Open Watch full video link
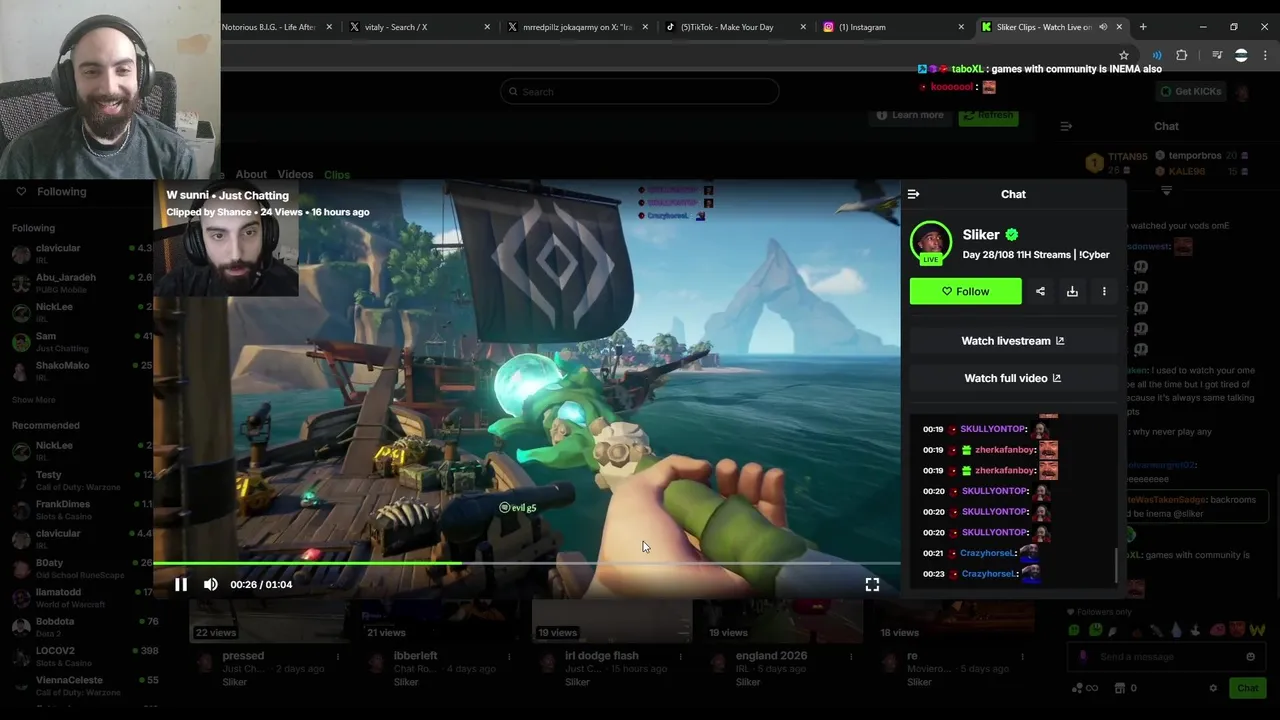This screenshot has width=1280, height=720. coord(1013,378)
